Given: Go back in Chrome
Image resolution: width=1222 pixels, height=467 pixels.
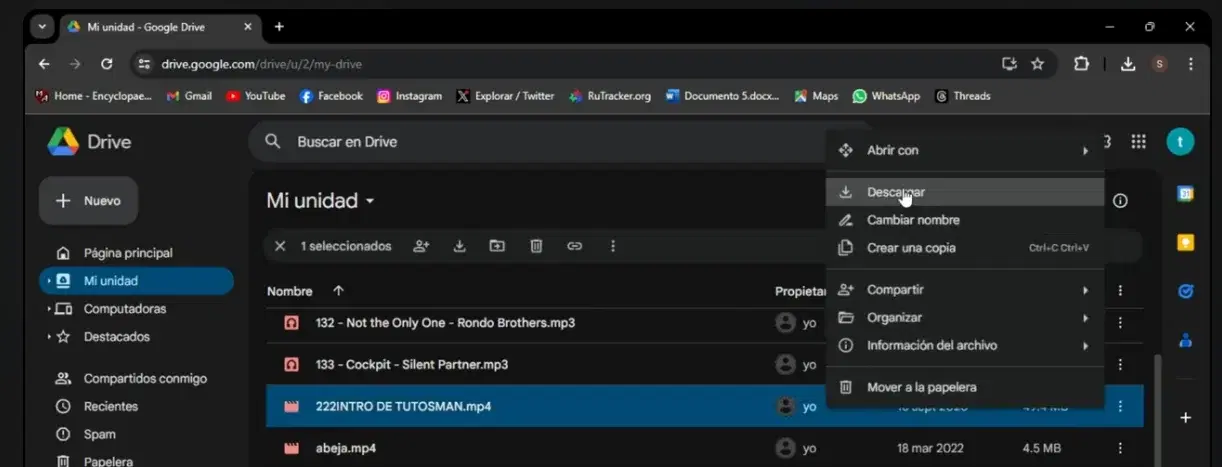Looking at the screenshot, I should click(44, 64).
